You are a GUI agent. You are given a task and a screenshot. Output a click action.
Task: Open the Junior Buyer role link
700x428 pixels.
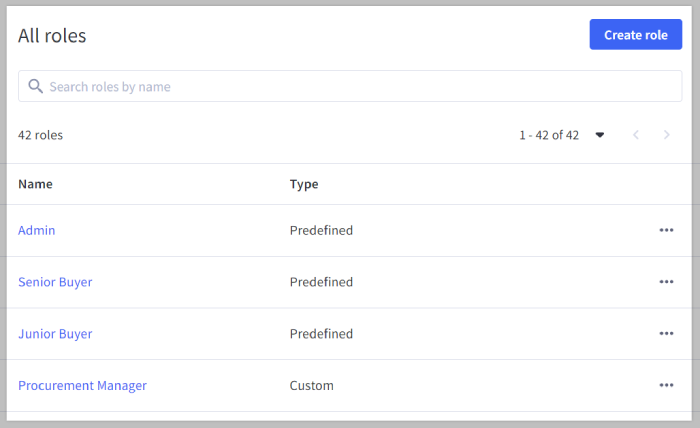(x=55, y=334)
